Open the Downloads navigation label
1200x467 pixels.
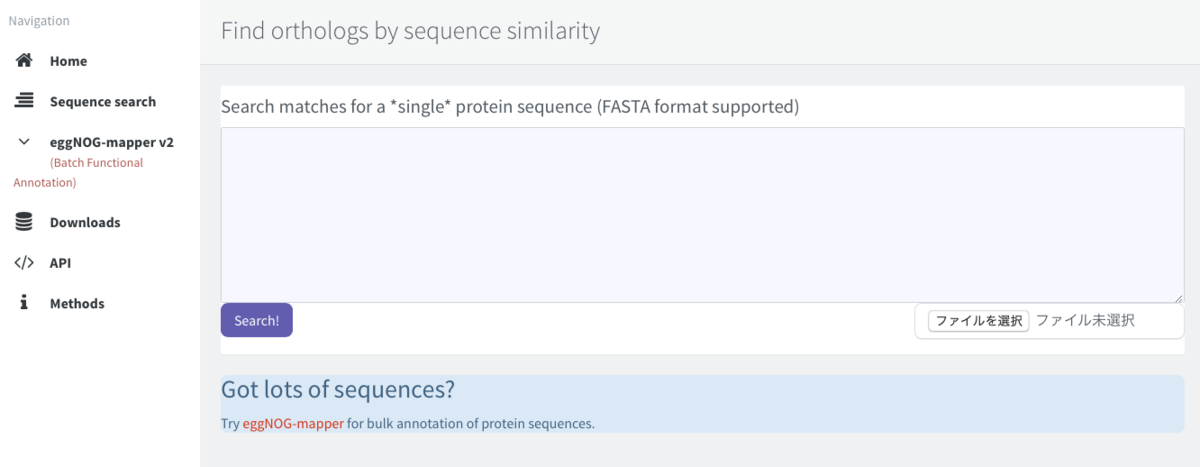85,222
